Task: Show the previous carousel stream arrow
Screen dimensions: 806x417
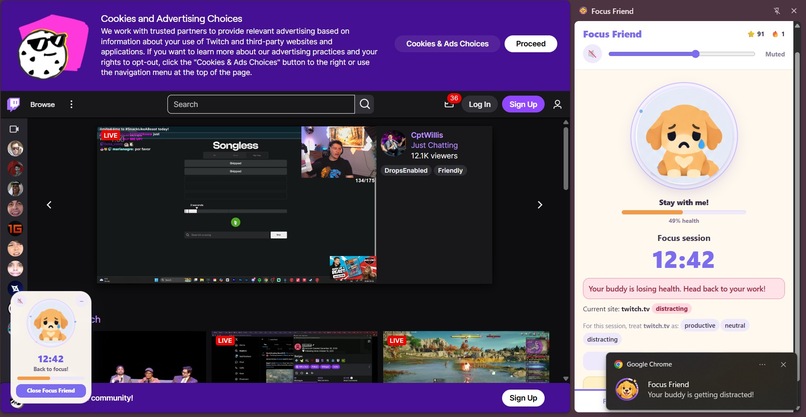Action: 49,205
